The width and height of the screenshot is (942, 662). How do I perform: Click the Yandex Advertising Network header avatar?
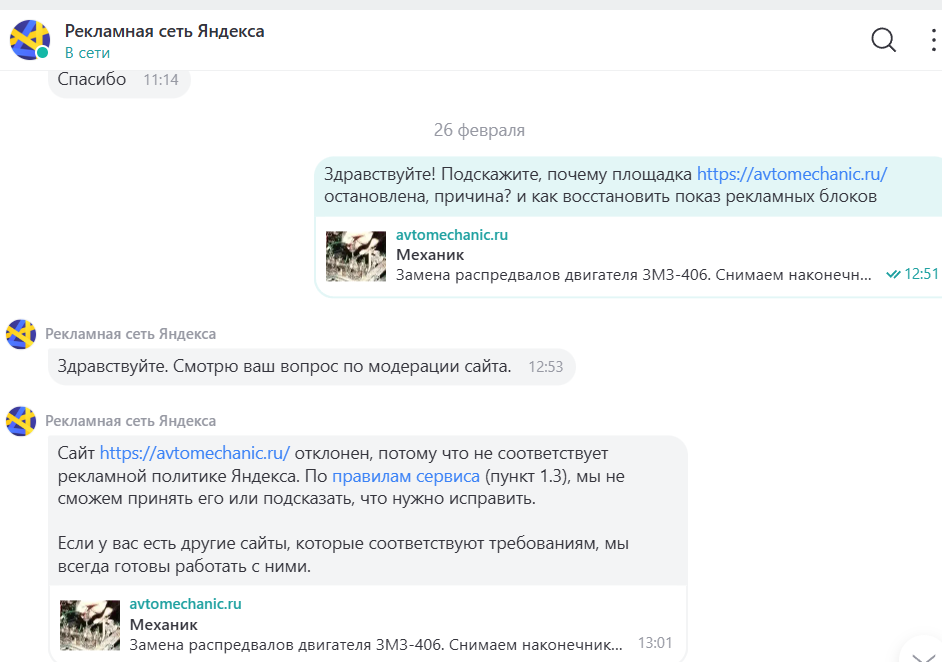pos(29,40)
